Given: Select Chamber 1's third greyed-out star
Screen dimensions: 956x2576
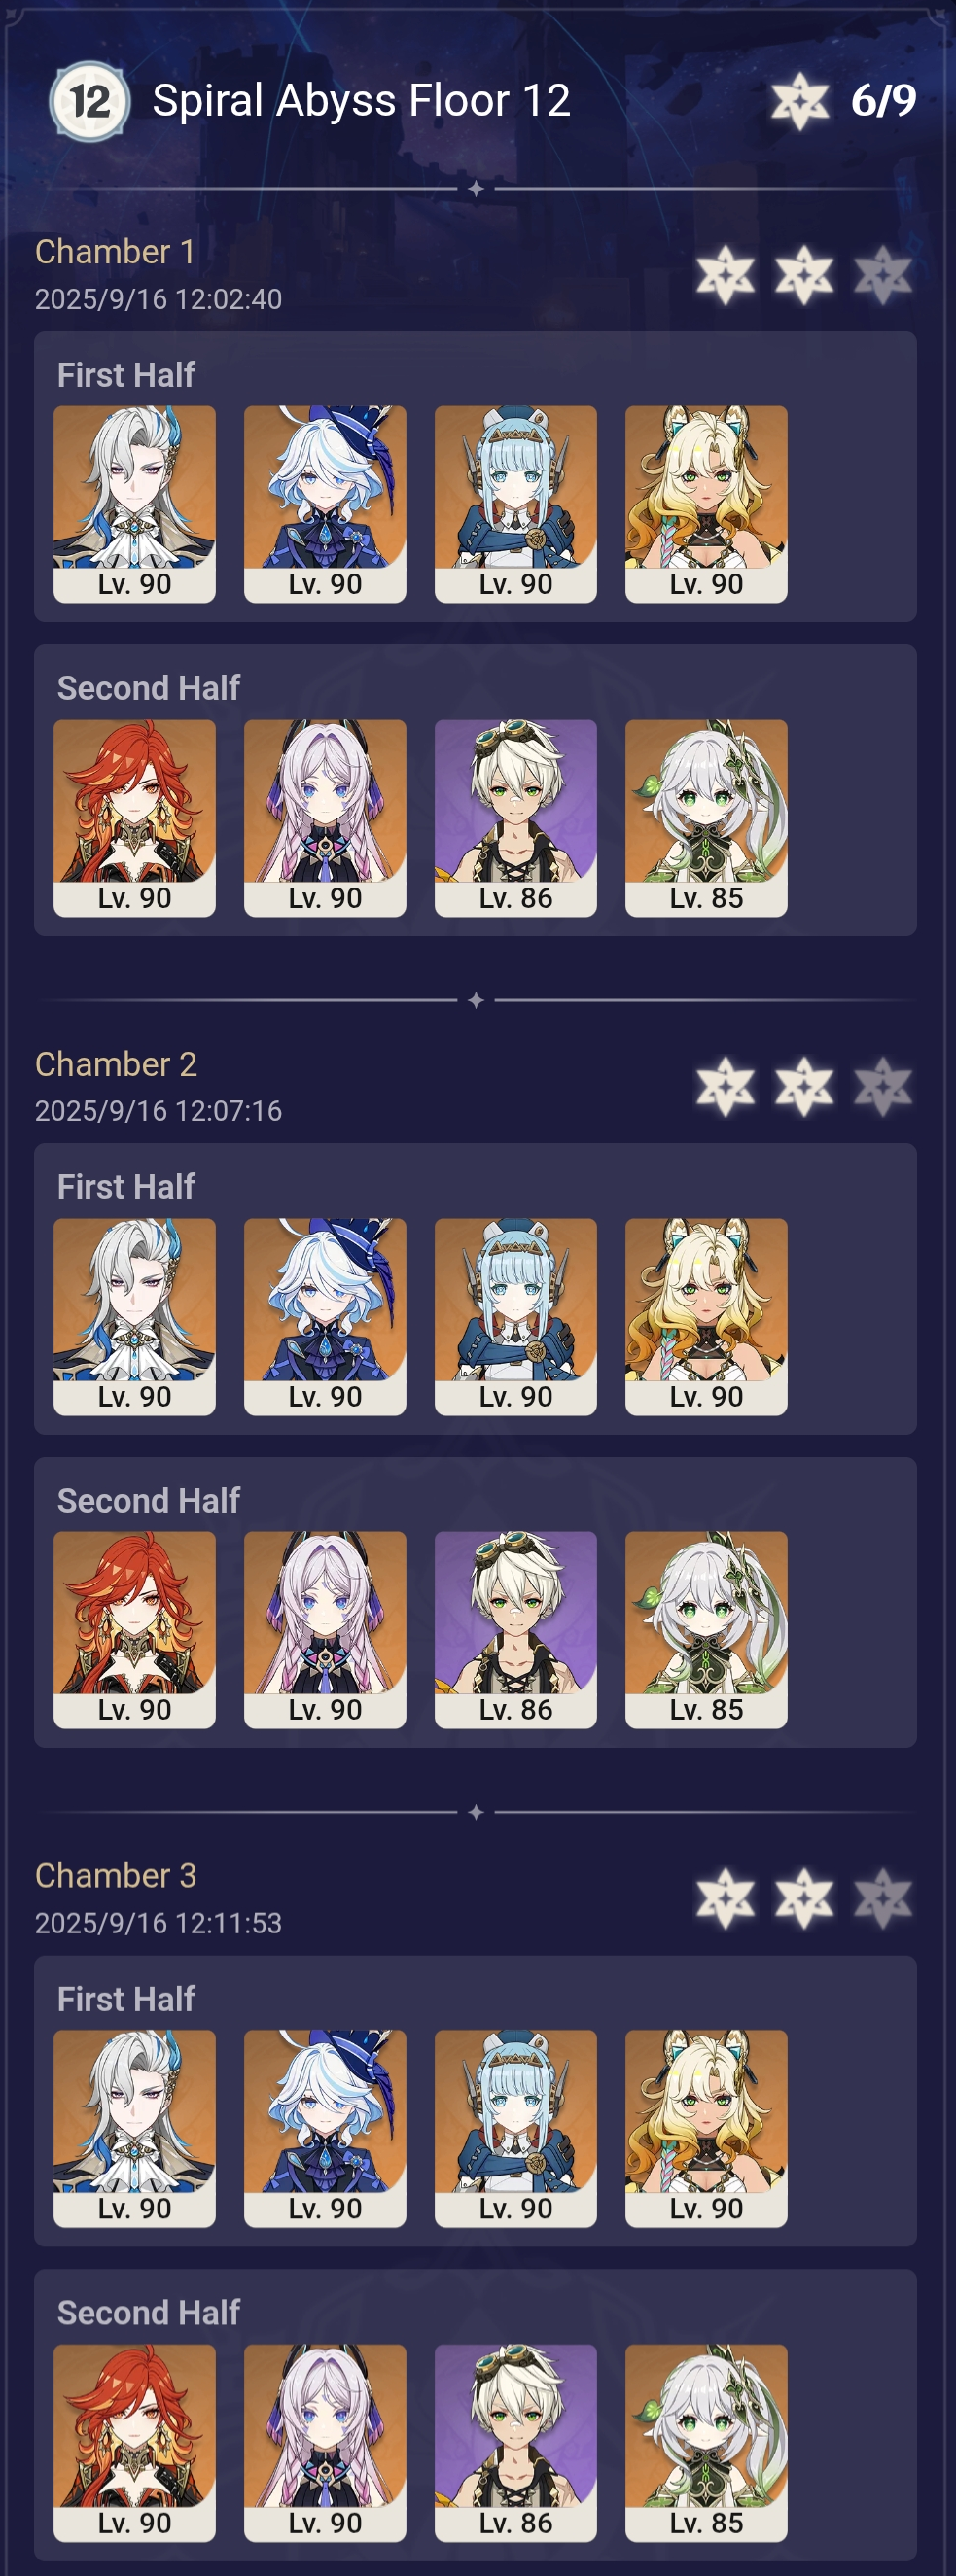Looking at the screenshot, I should (x=883, y=275).
